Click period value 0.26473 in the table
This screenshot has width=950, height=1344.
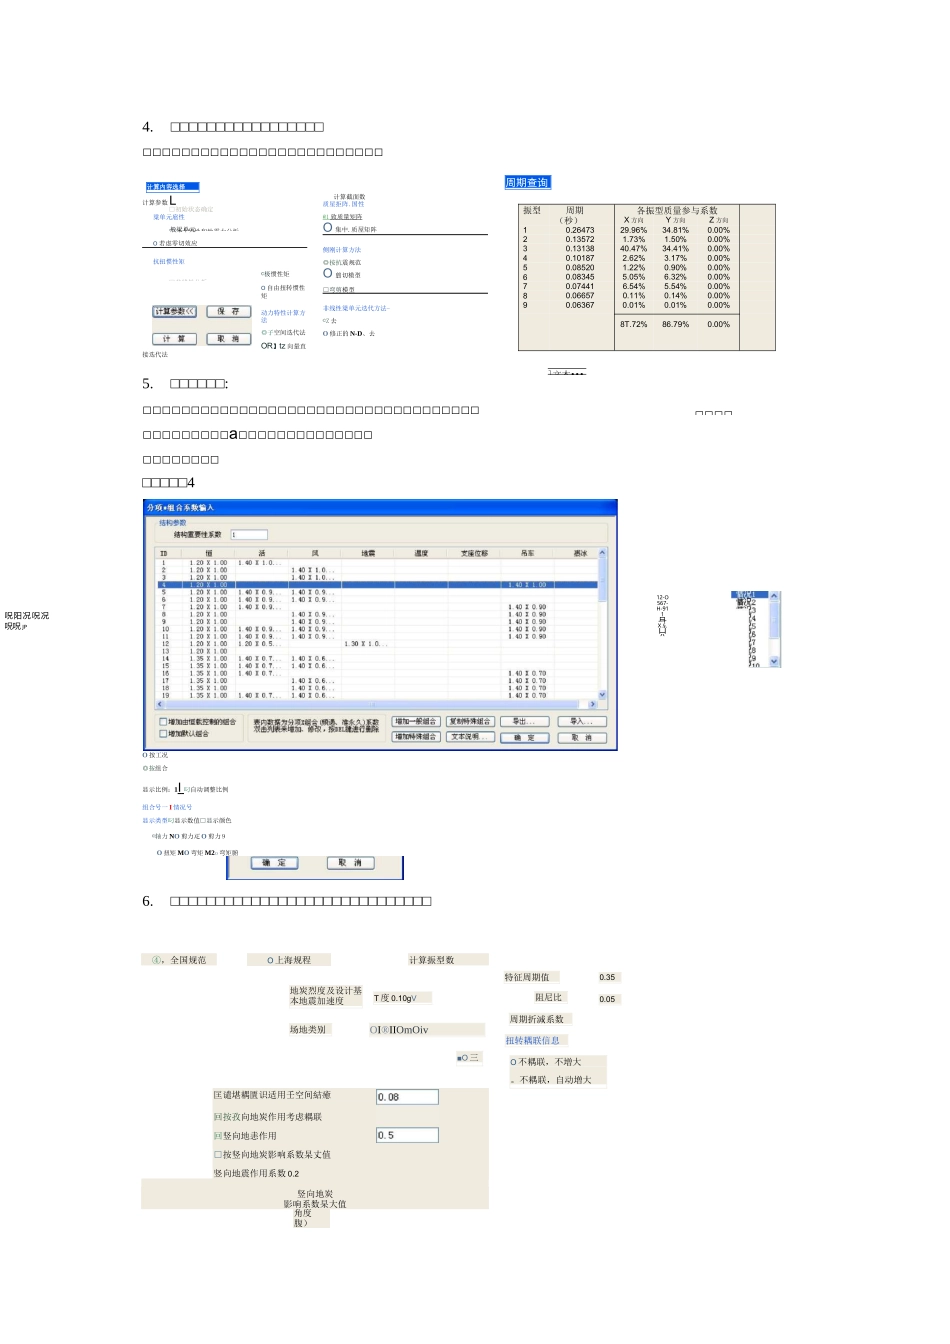(580, 230)
